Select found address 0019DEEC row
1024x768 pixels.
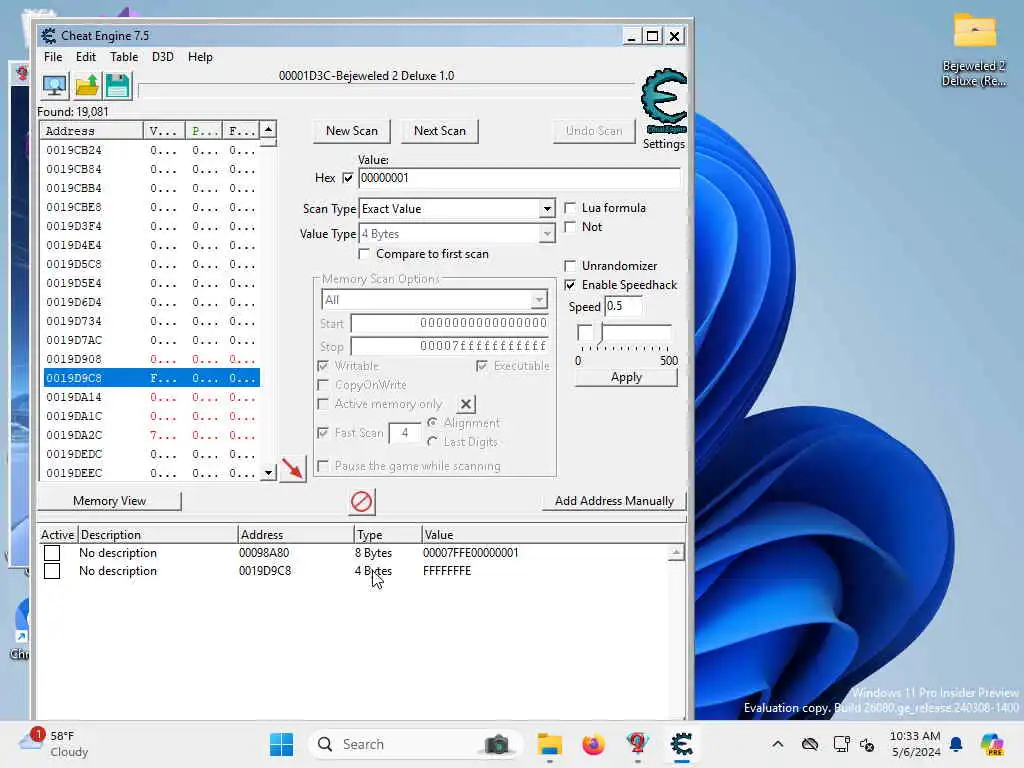pyautogui.click(x=152, y=473)
